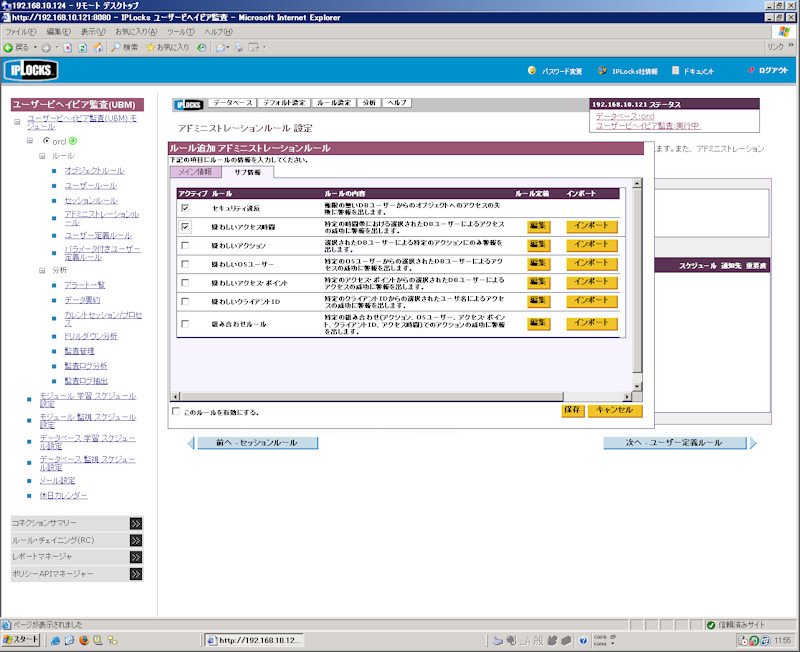Switch to メイン情報 tab
The width and height of the screenshot is (800, 652).
coord(195,172)
